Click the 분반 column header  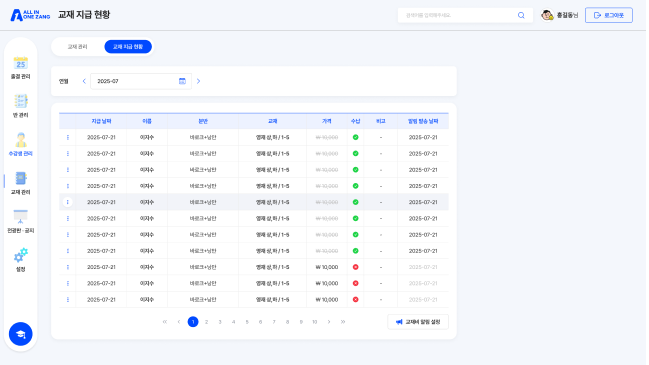tap(203, 121)
